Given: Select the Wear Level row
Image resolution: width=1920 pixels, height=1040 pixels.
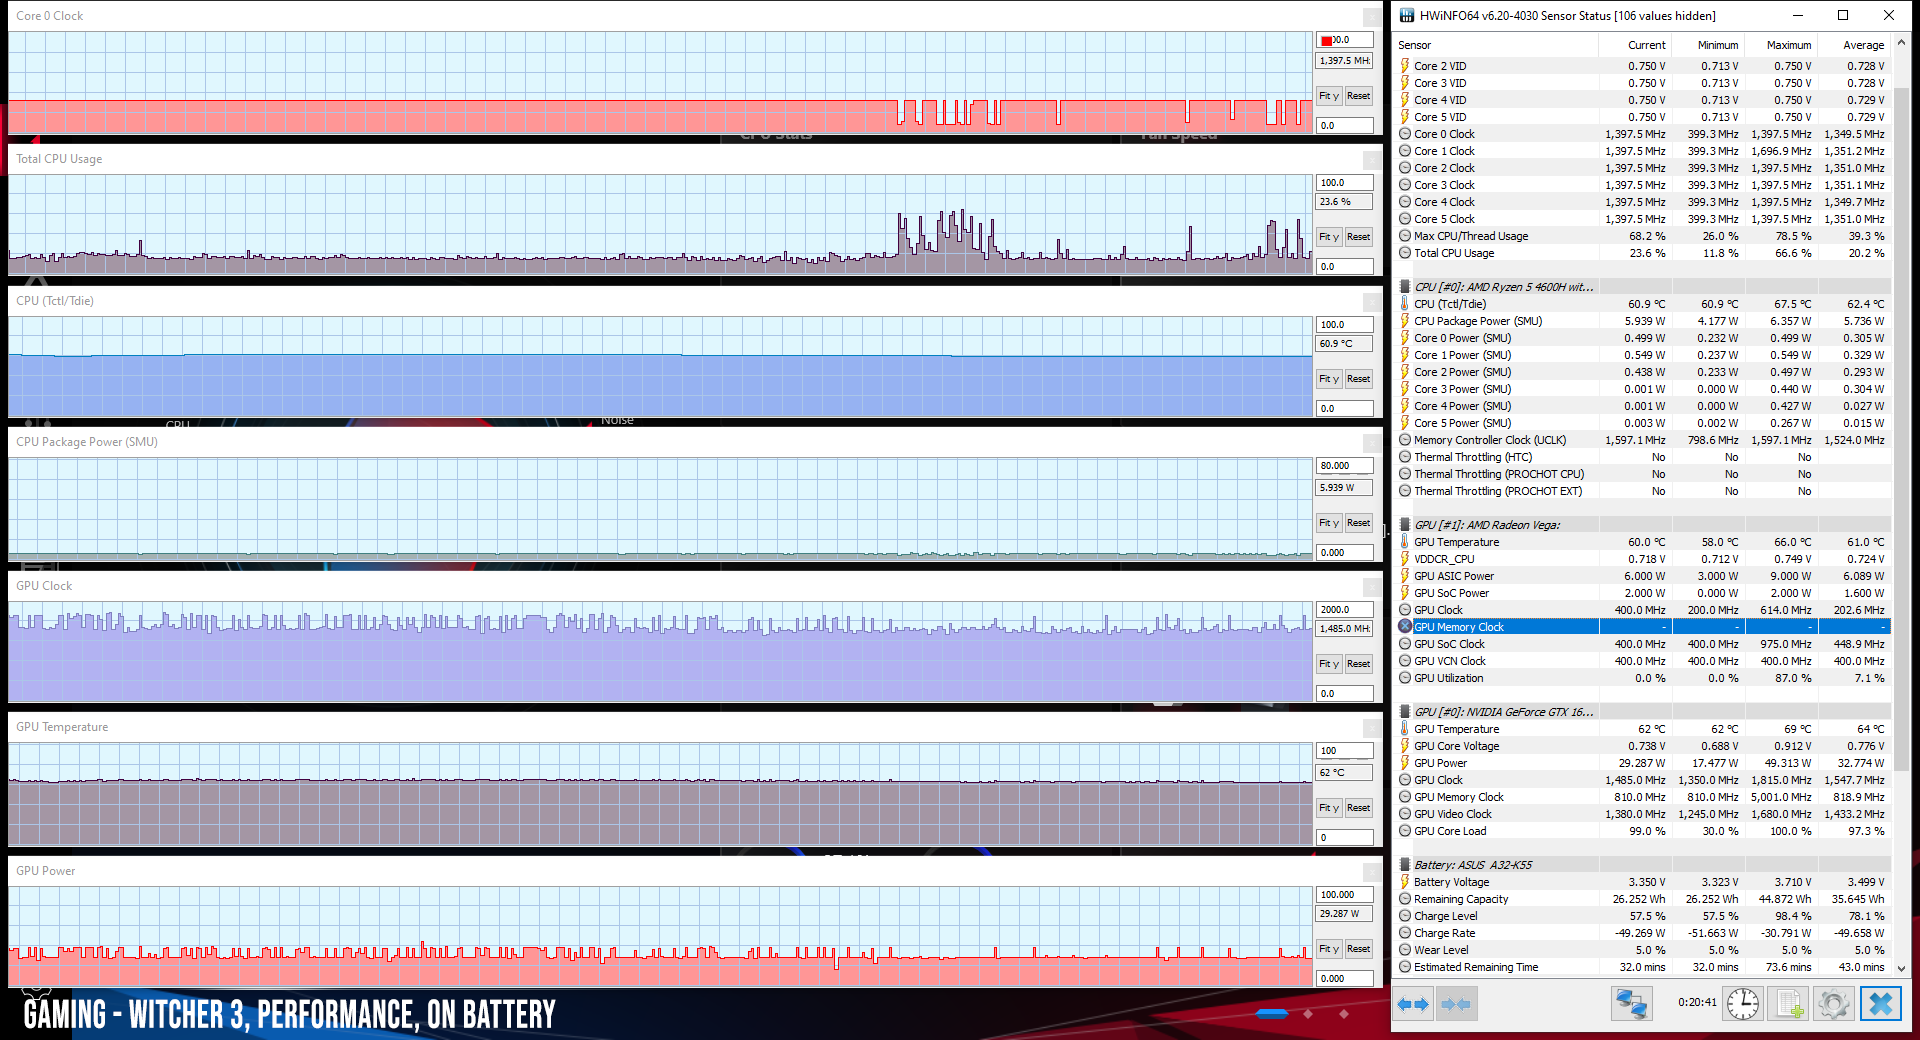Looking at the screenshot, I should 1643,950.
